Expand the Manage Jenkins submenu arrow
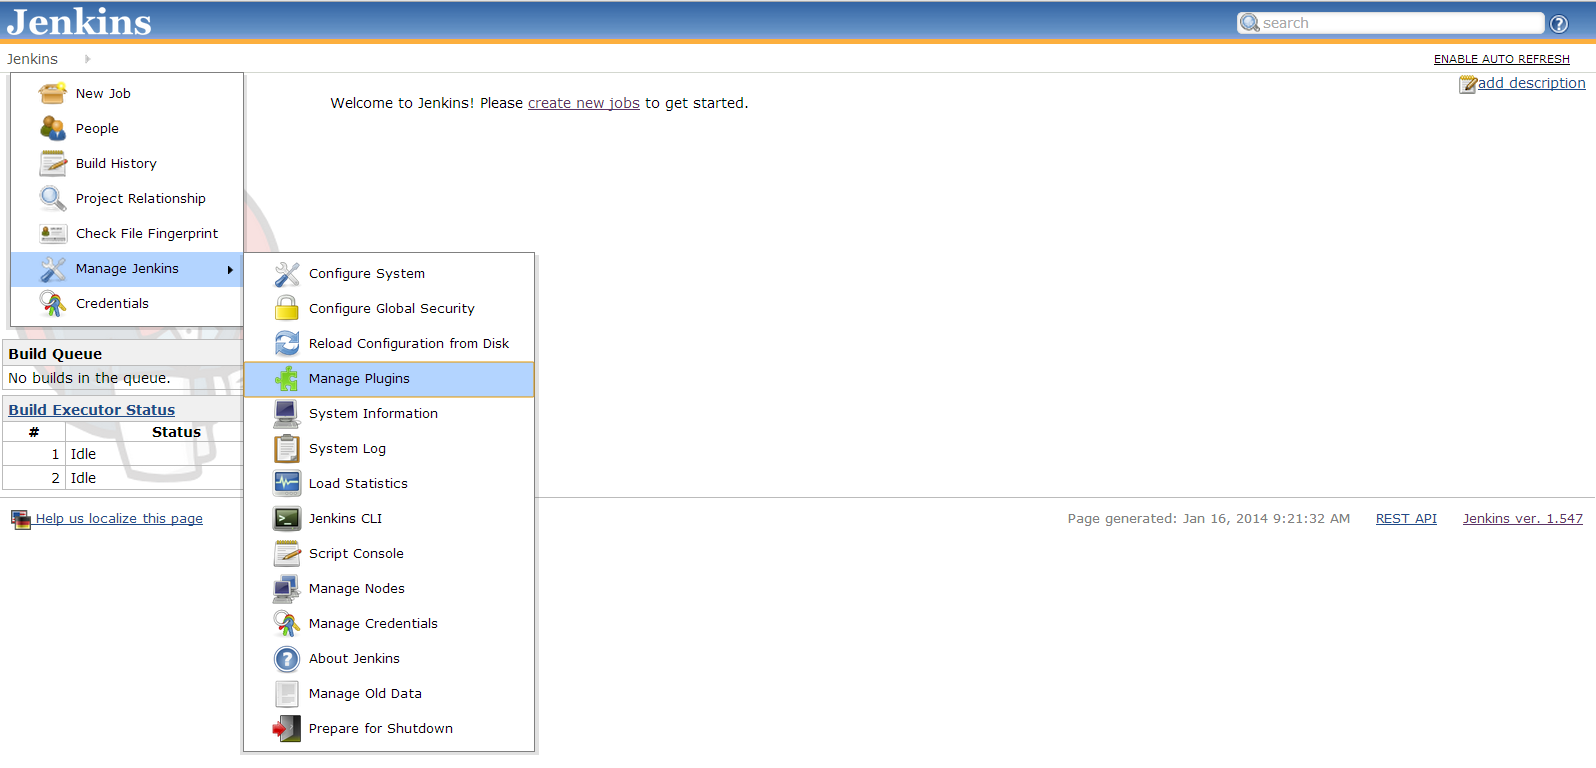Screen dimensions: 1596x768 pyautogui.click(x=230, y=269)
